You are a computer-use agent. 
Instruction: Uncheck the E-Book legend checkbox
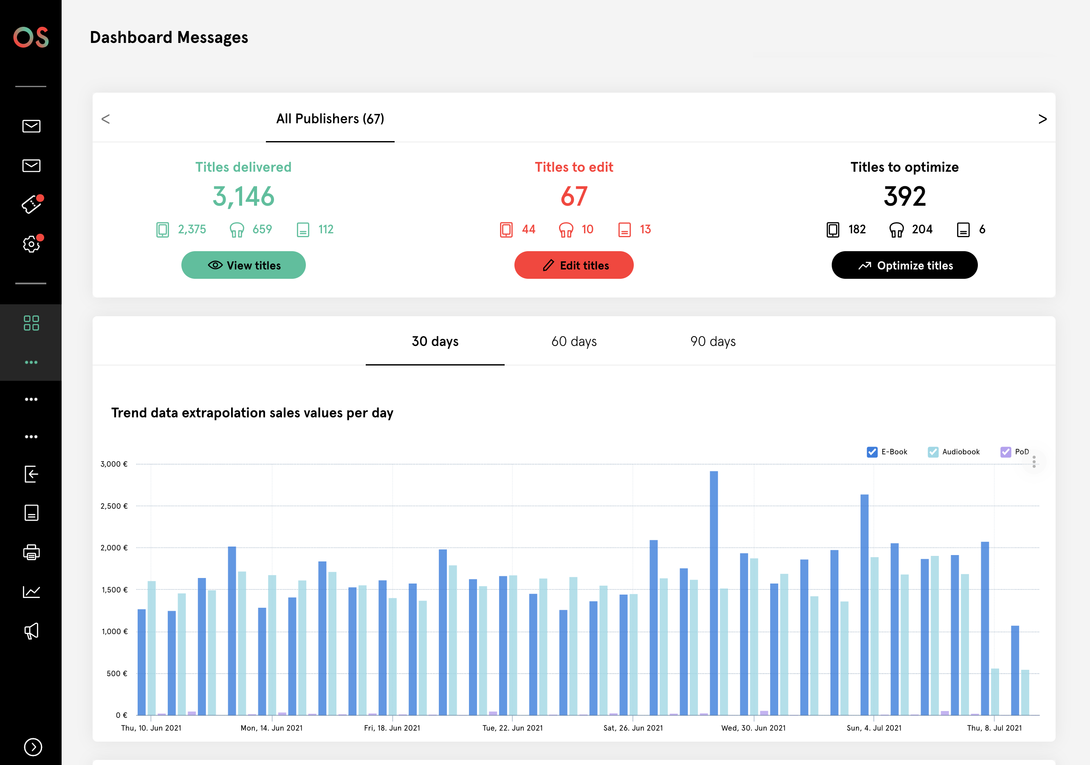click(x=872, y=452)
